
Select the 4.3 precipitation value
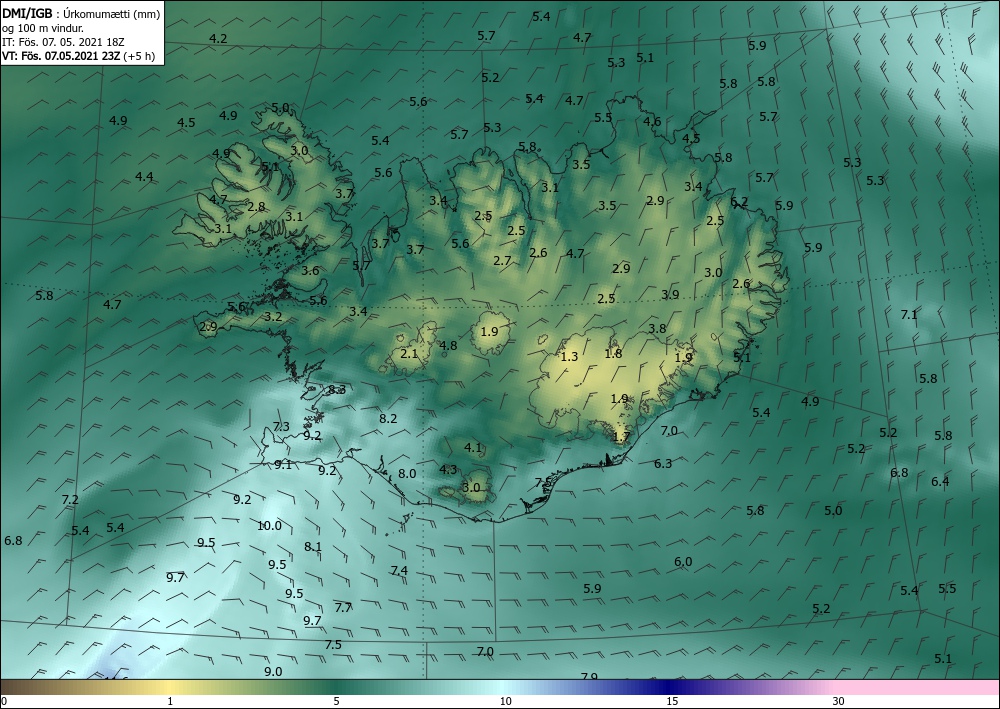click(x=448, y=470)
